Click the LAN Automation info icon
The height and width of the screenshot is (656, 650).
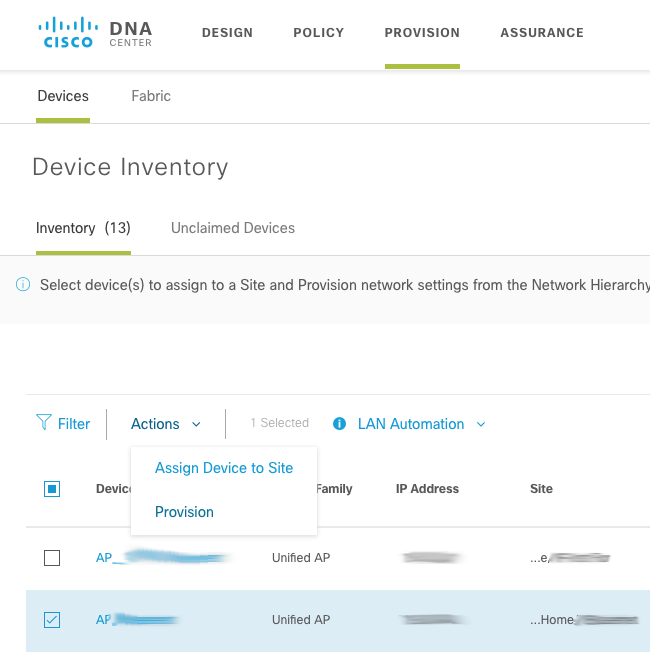[340, 424]
